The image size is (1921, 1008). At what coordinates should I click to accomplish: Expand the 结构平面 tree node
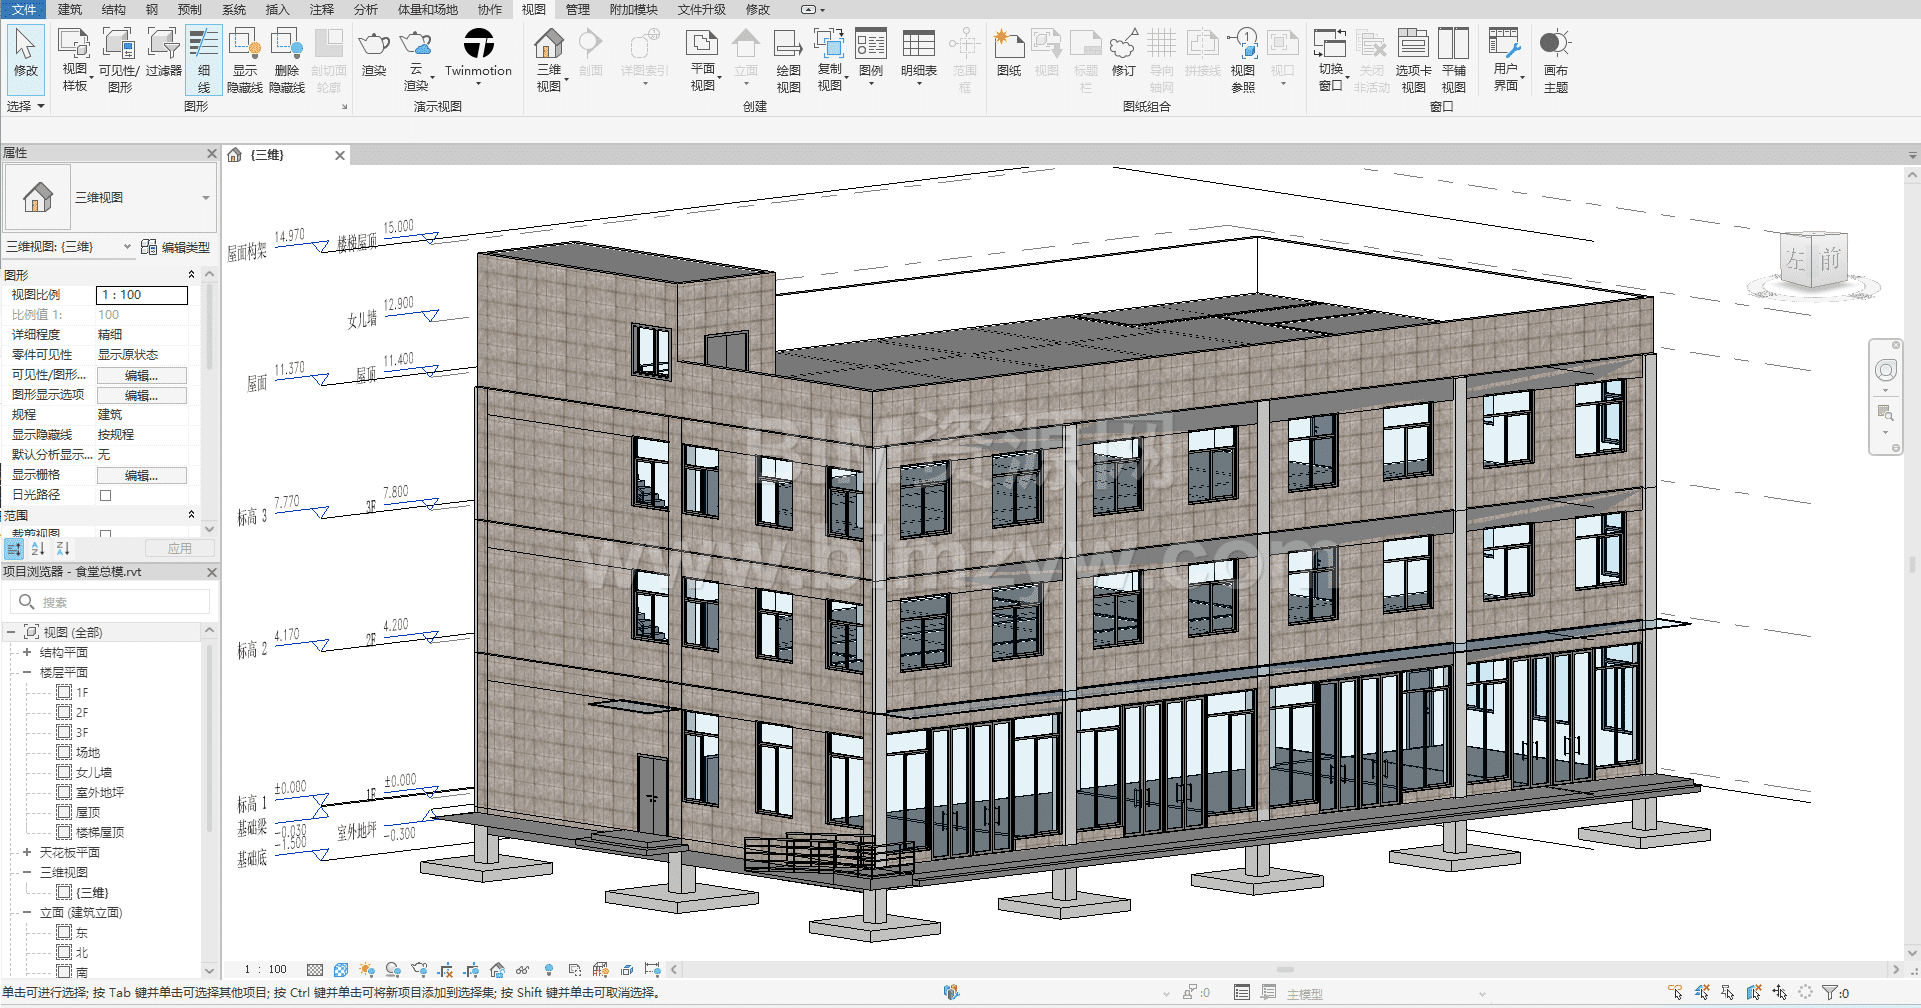(27, 652)
